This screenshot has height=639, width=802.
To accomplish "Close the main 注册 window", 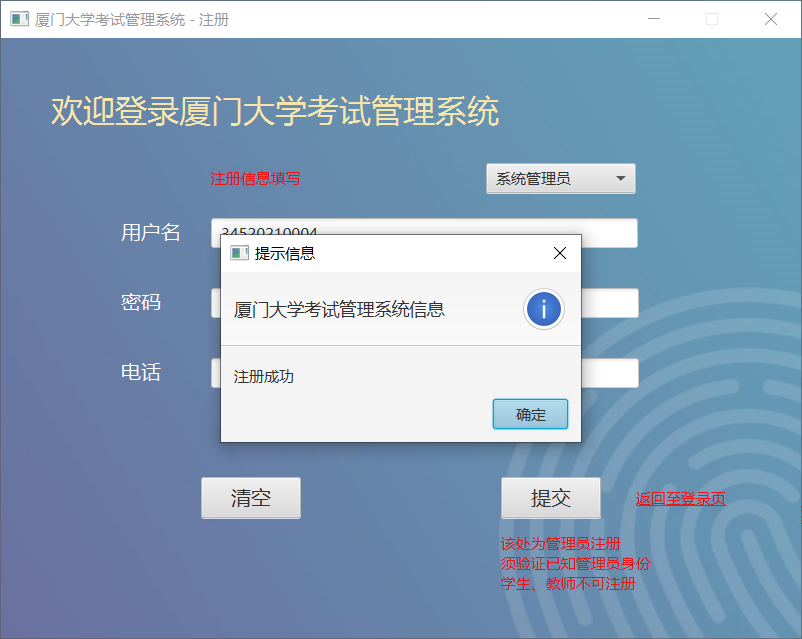I will pos(771,19).
